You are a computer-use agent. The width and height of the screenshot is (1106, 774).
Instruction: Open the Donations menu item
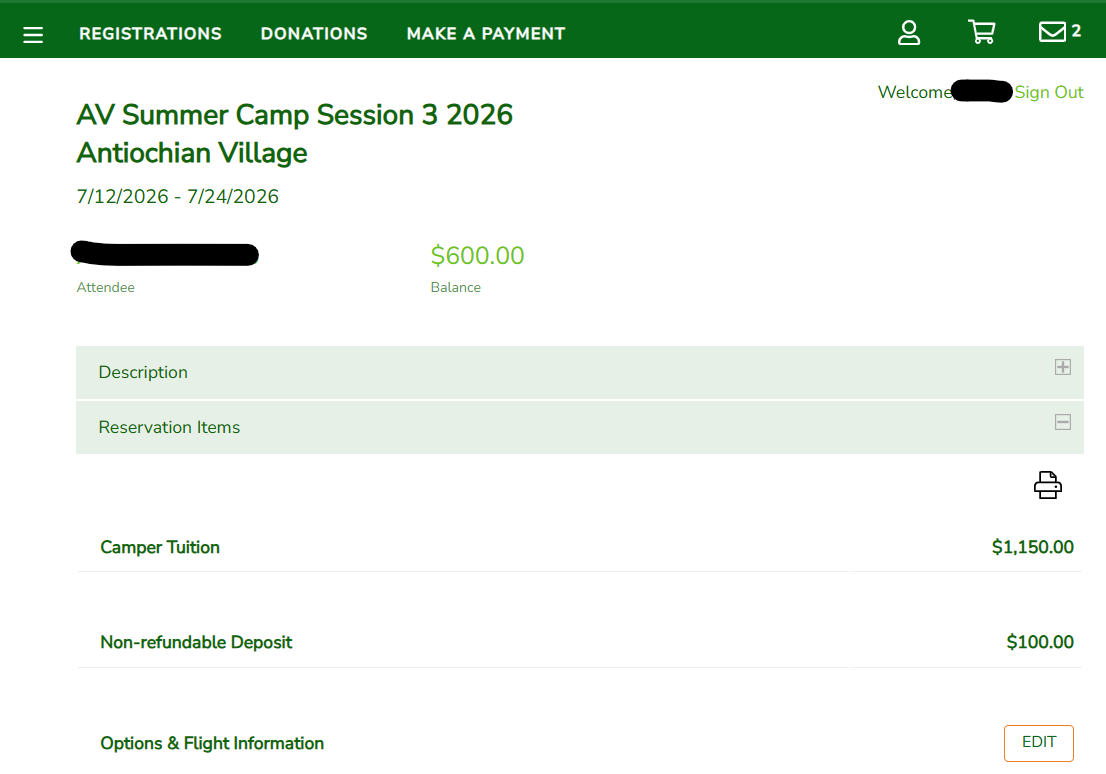pos(314,34)
